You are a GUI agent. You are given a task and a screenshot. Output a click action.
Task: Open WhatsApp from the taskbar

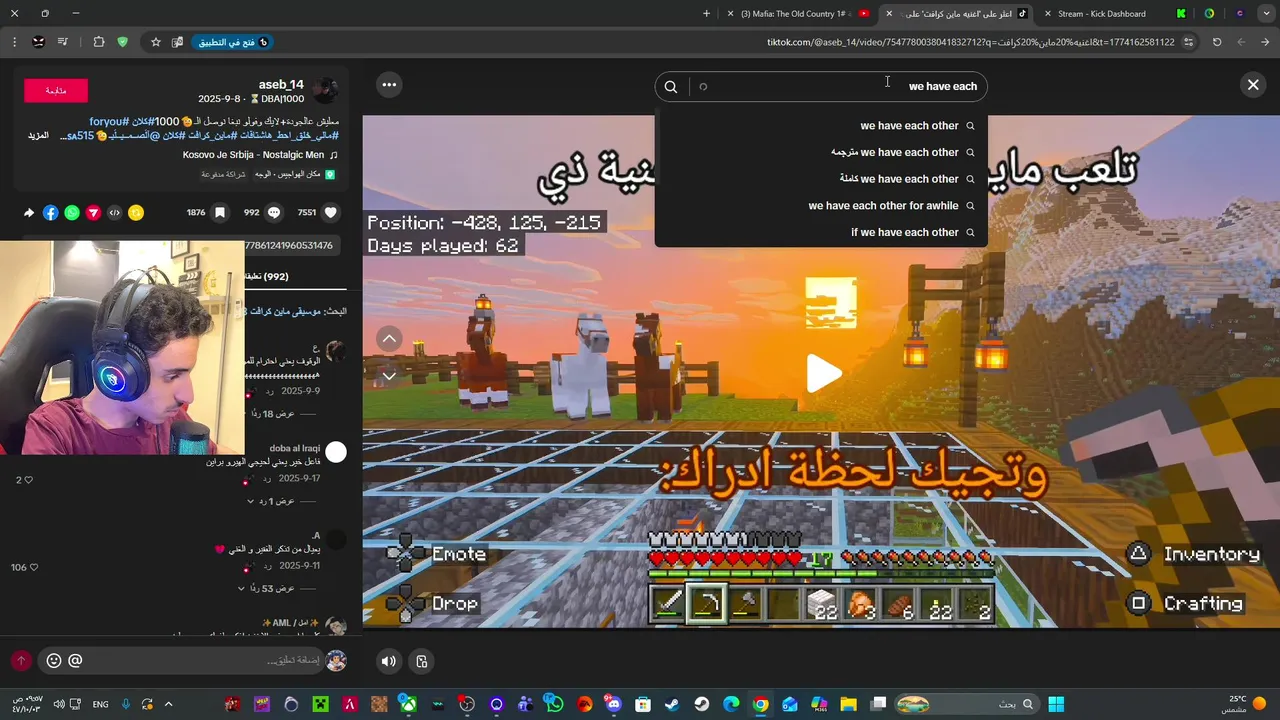tap(555, 704)
